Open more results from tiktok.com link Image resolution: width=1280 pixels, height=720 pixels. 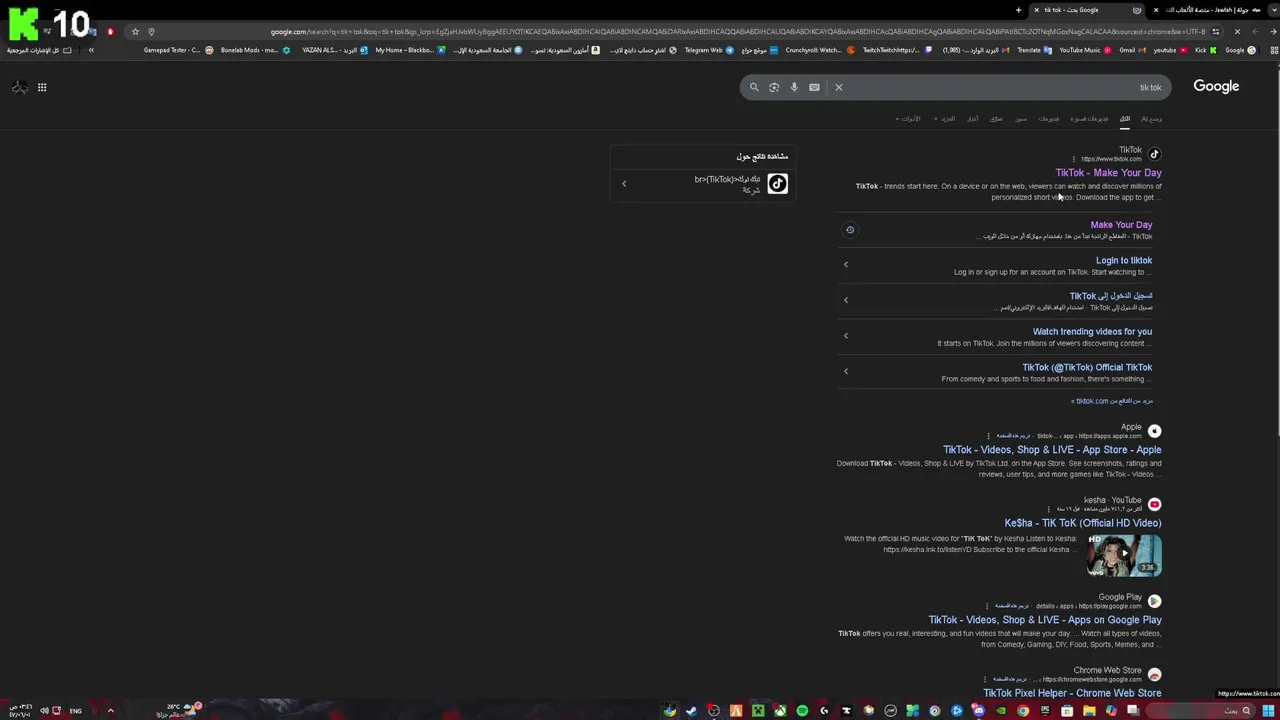(1112, 401)
